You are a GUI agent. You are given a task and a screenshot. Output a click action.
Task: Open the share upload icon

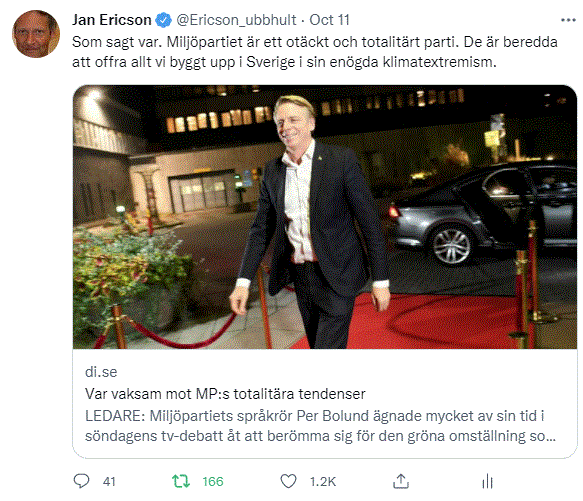coord(401,481)
